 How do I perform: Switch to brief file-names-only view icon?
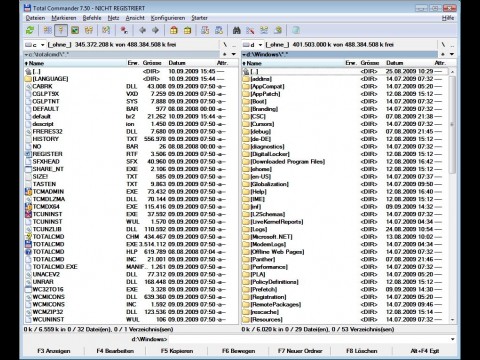point(48,31)
